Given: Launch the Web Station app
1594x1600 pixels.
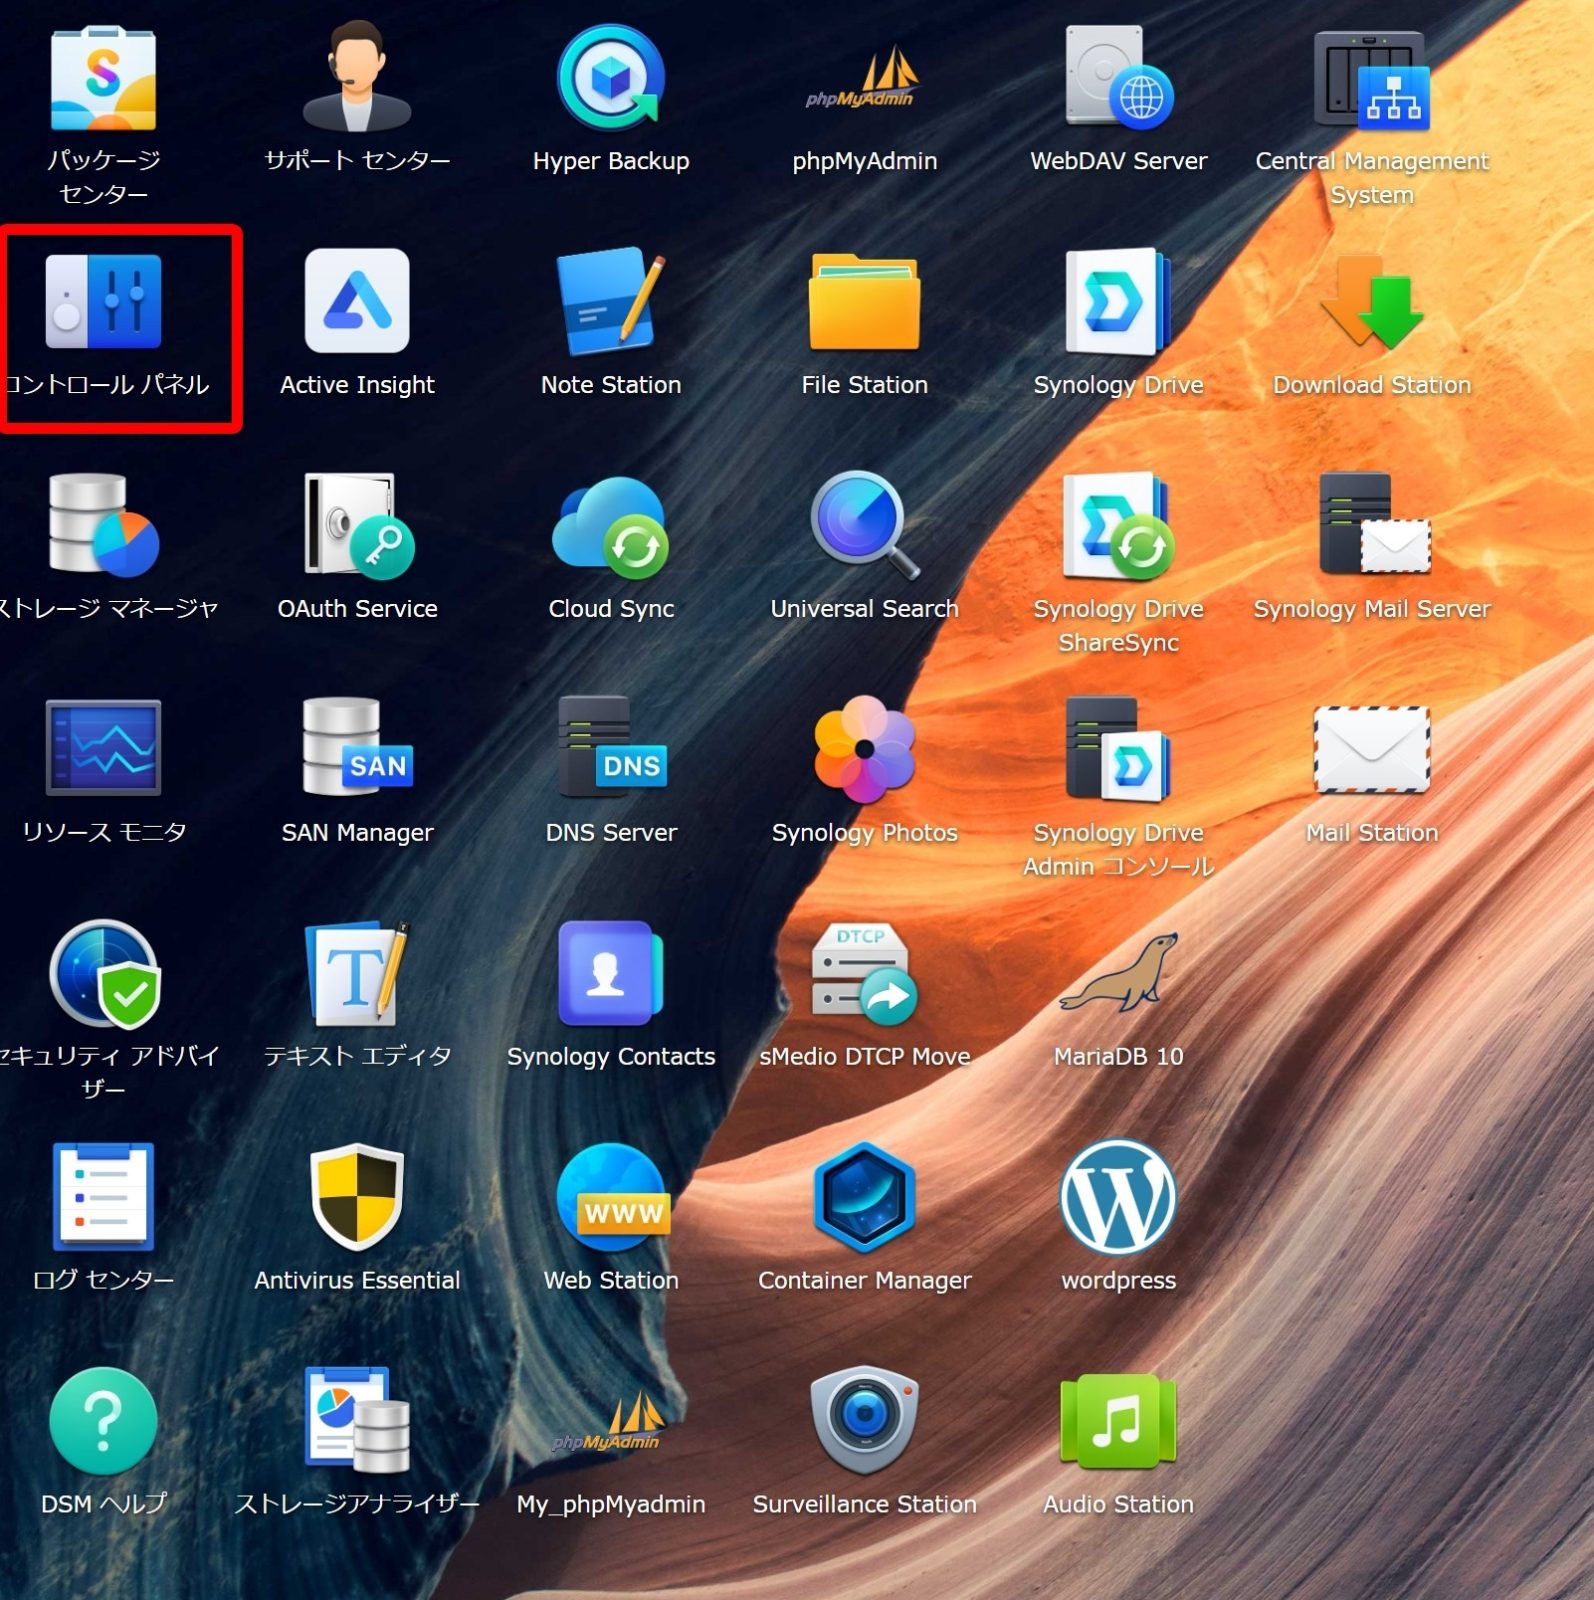Looking at the screenshot, I should coord(610,1198).
